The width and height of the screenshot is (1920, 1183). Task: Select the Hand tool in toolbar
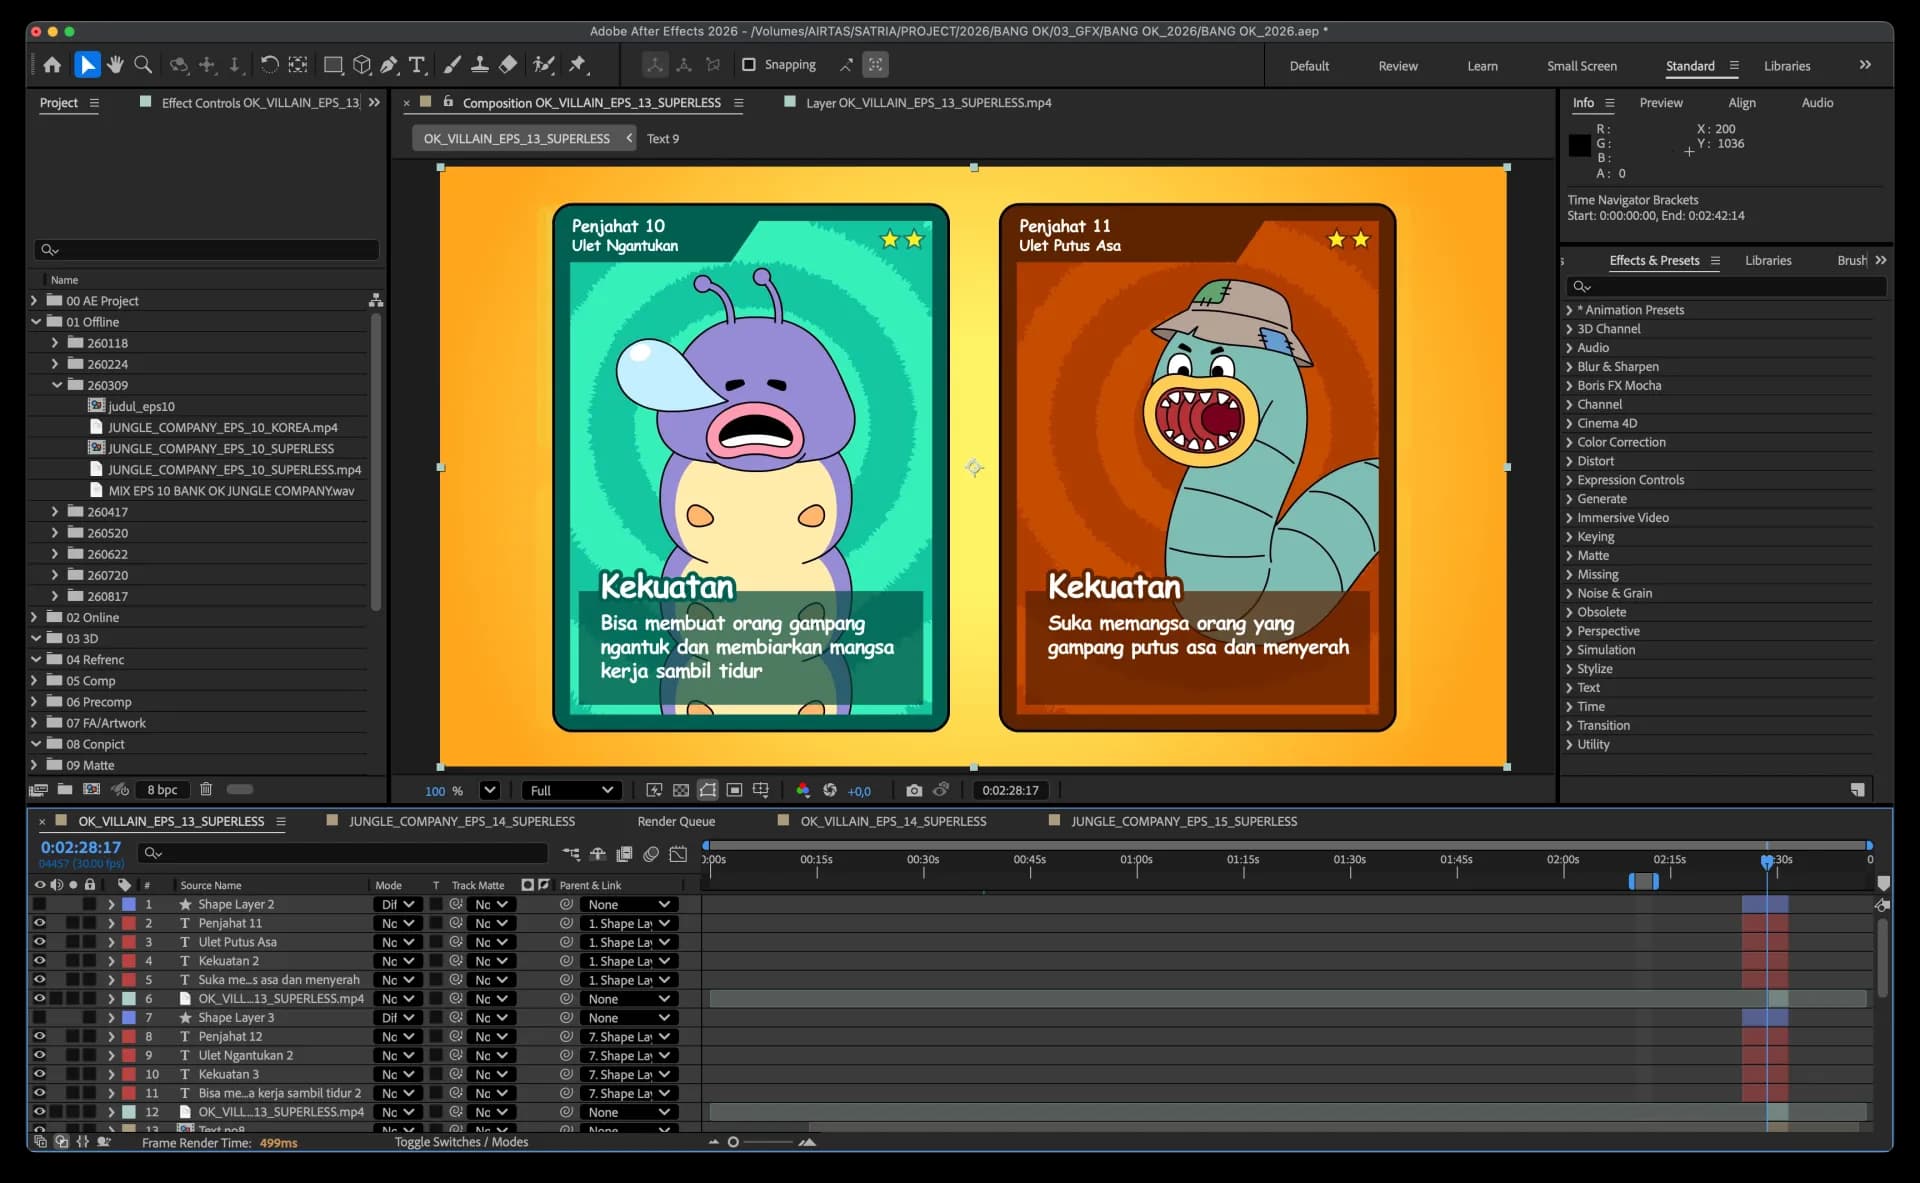tap(116, 65)
